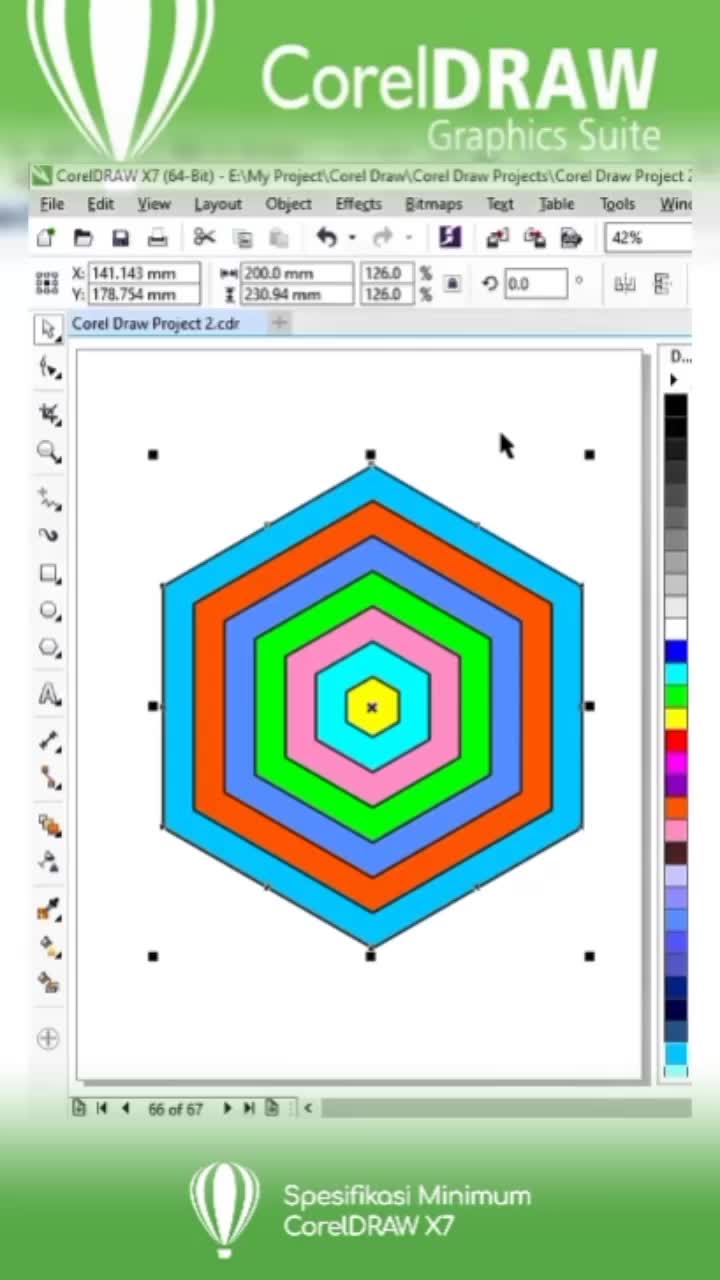
Task: Click the Publish to PDF icon
Action: point(571,237)
